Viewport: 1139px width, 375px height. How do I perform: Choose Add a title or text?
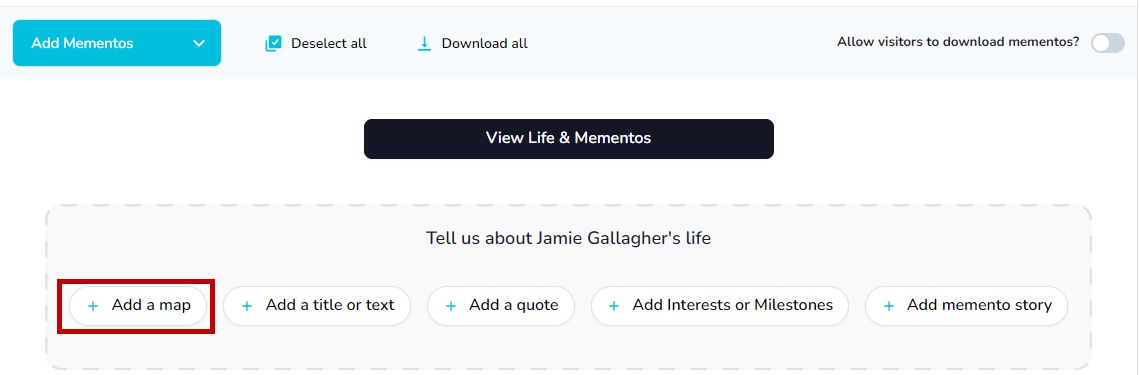[x=317, y=306]
